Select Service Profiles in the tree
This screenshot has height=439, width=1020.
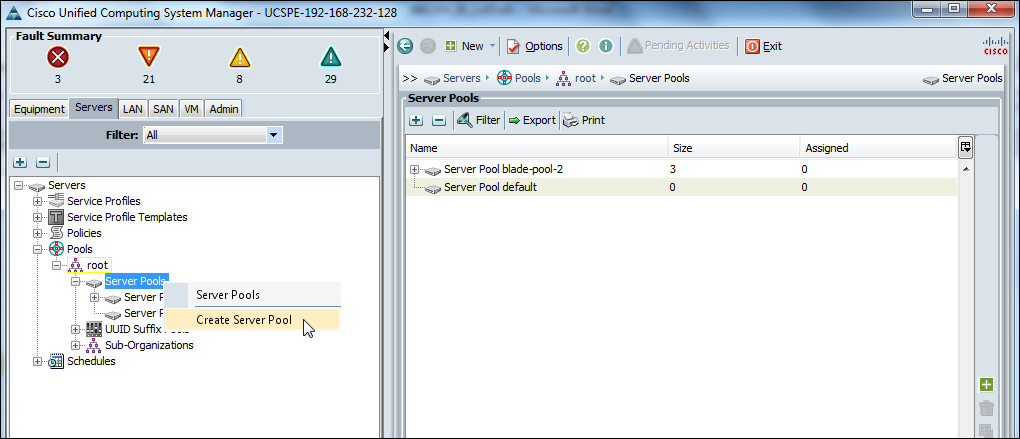103,201
